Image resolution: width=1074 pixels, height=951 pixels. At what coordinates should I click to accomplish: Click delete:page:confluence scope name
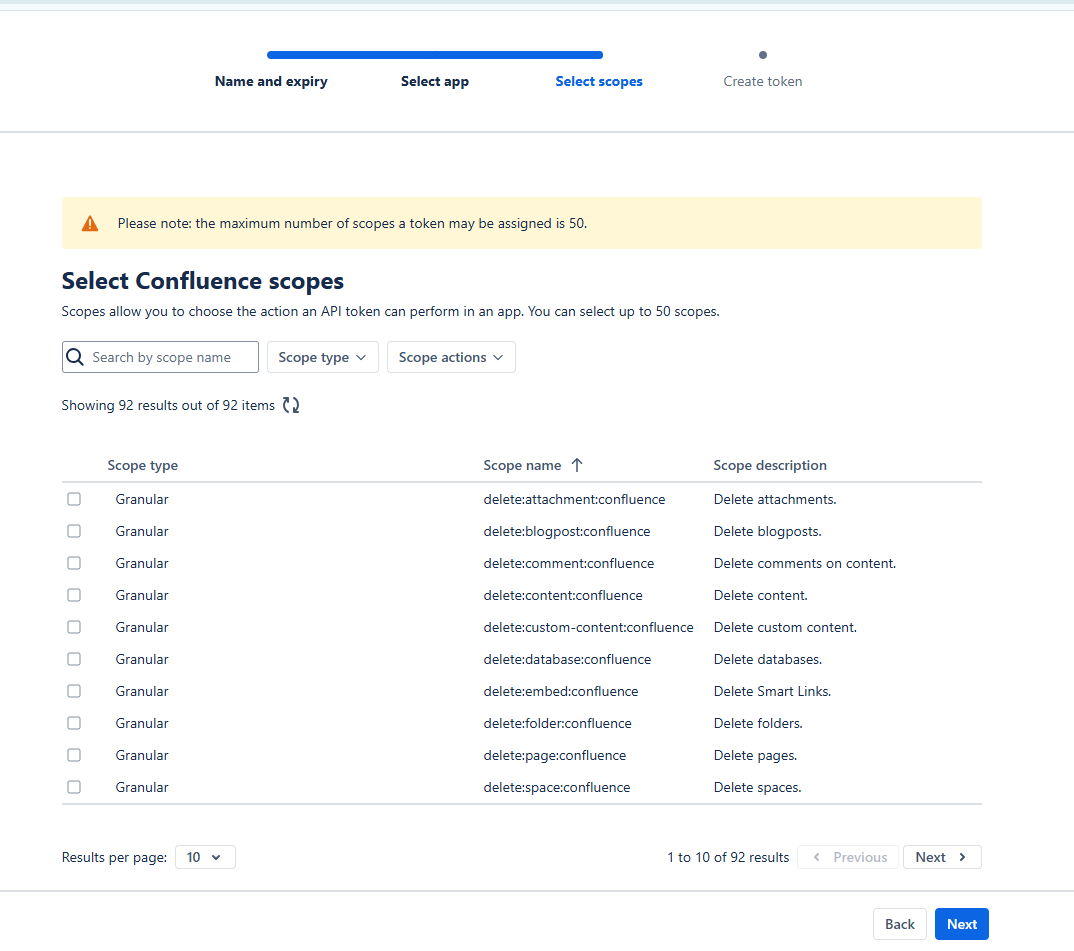click(x=555, y=755)
